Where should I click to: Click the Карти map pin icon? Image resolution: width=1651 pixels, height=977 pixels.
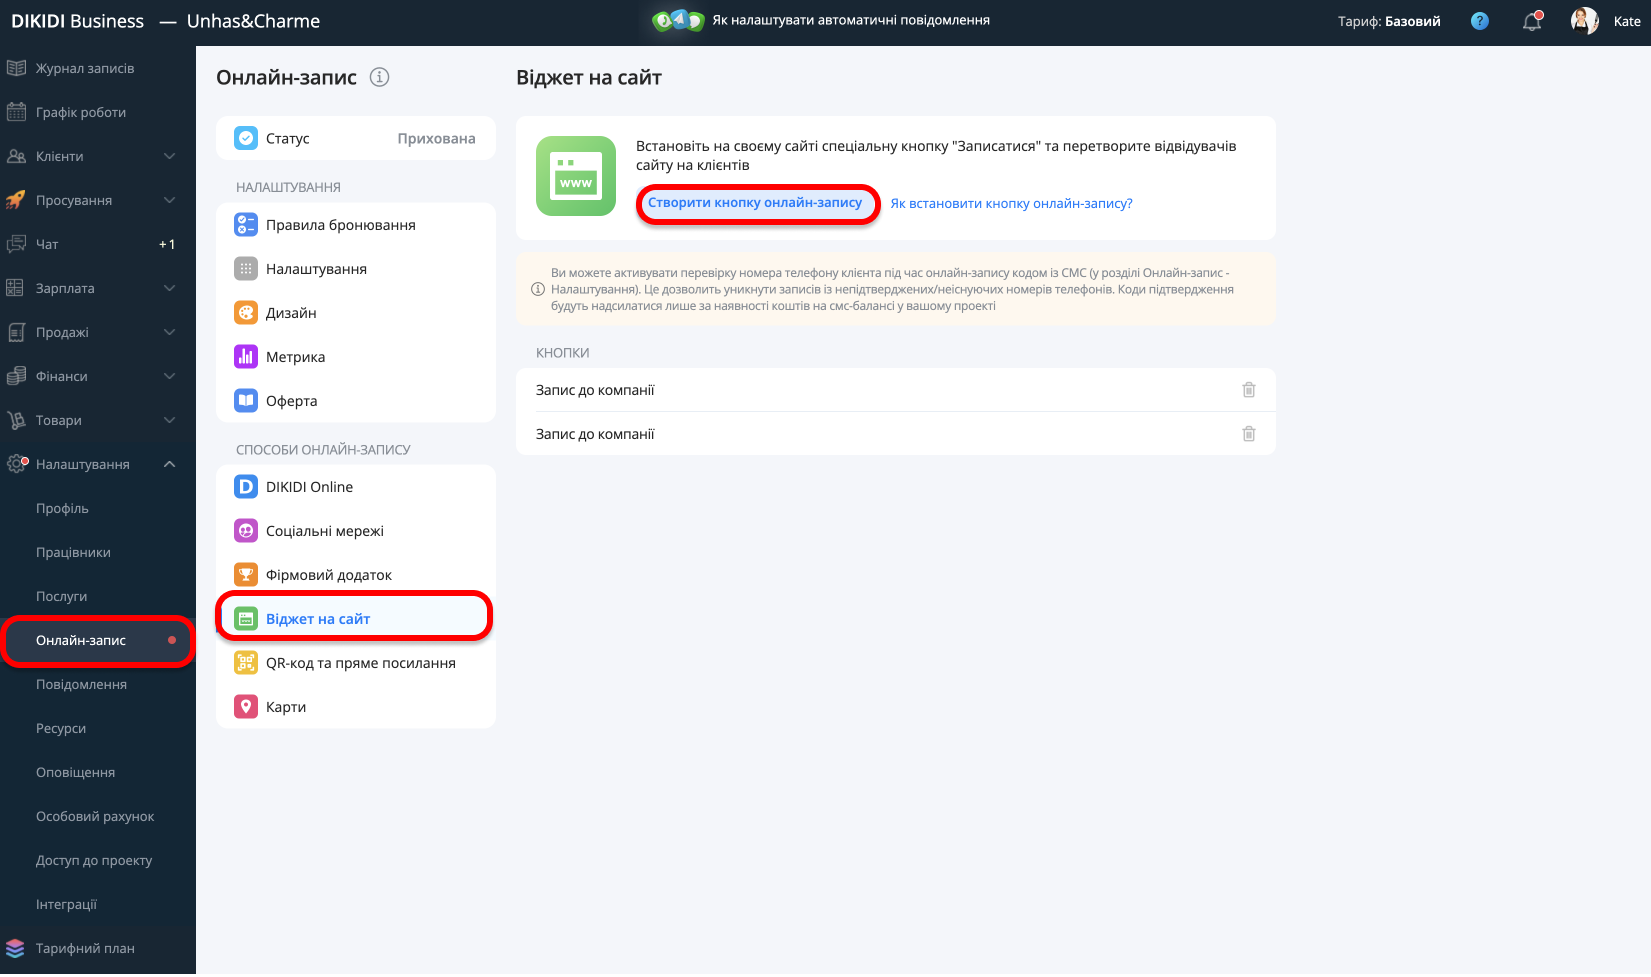246,707
